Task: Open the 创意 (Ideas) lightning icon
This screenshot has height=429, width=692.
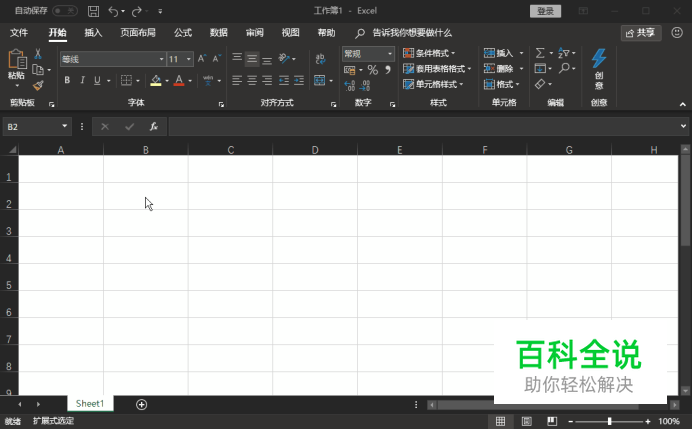Action: click(598, 68)
